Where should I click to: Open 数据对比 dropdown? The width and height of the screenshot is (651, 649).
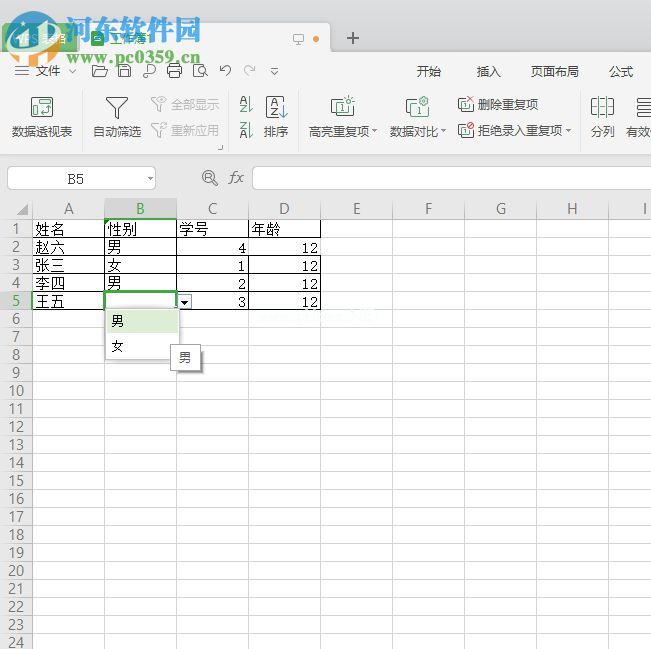tap(418, 117)
